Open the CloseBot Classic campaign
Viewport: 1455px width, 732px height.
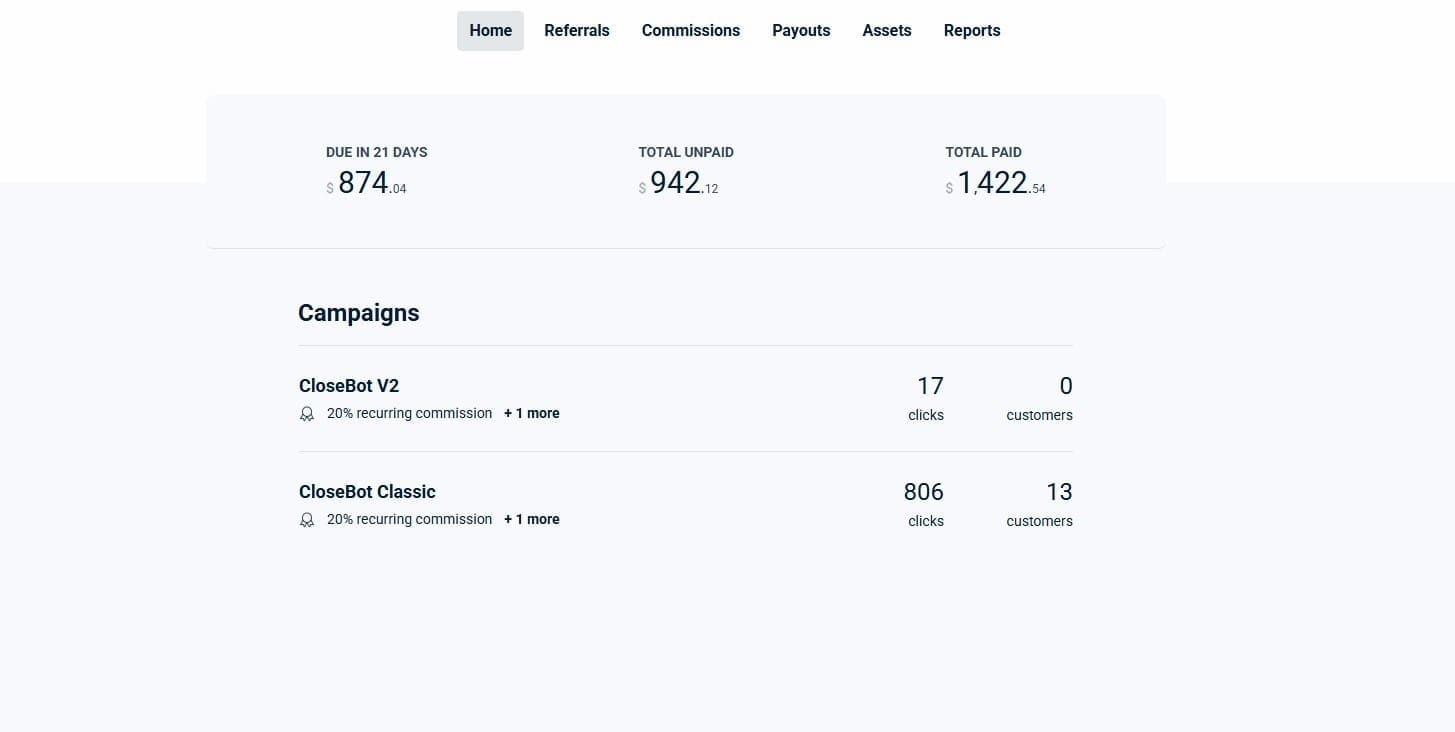coord(367,492)
